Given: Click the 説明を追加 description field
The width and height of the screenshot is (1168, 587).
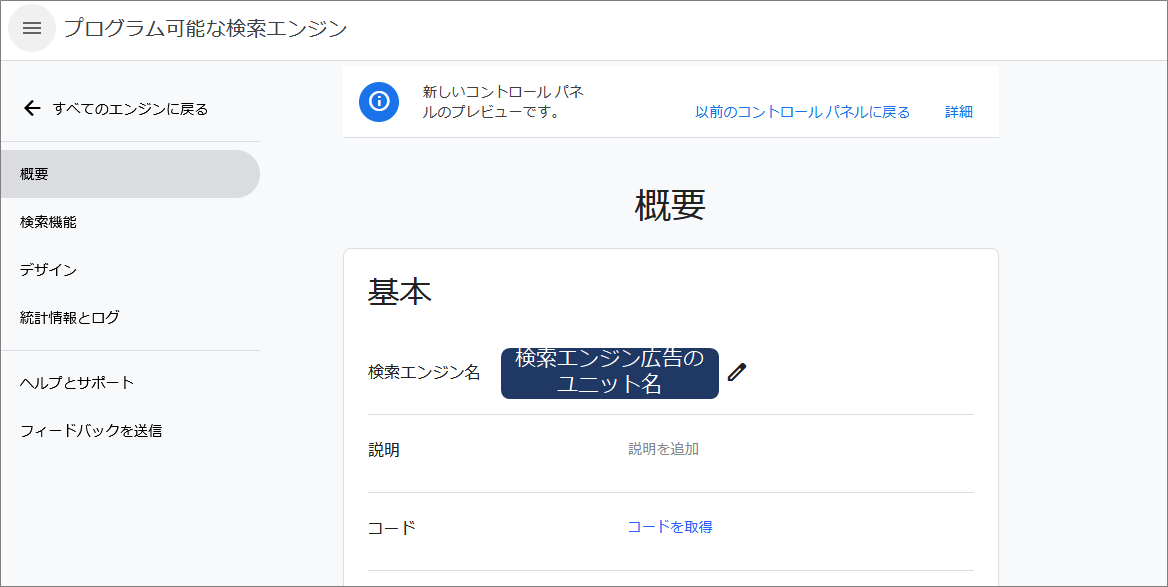Looking at the screenshot, I should 663,449.
